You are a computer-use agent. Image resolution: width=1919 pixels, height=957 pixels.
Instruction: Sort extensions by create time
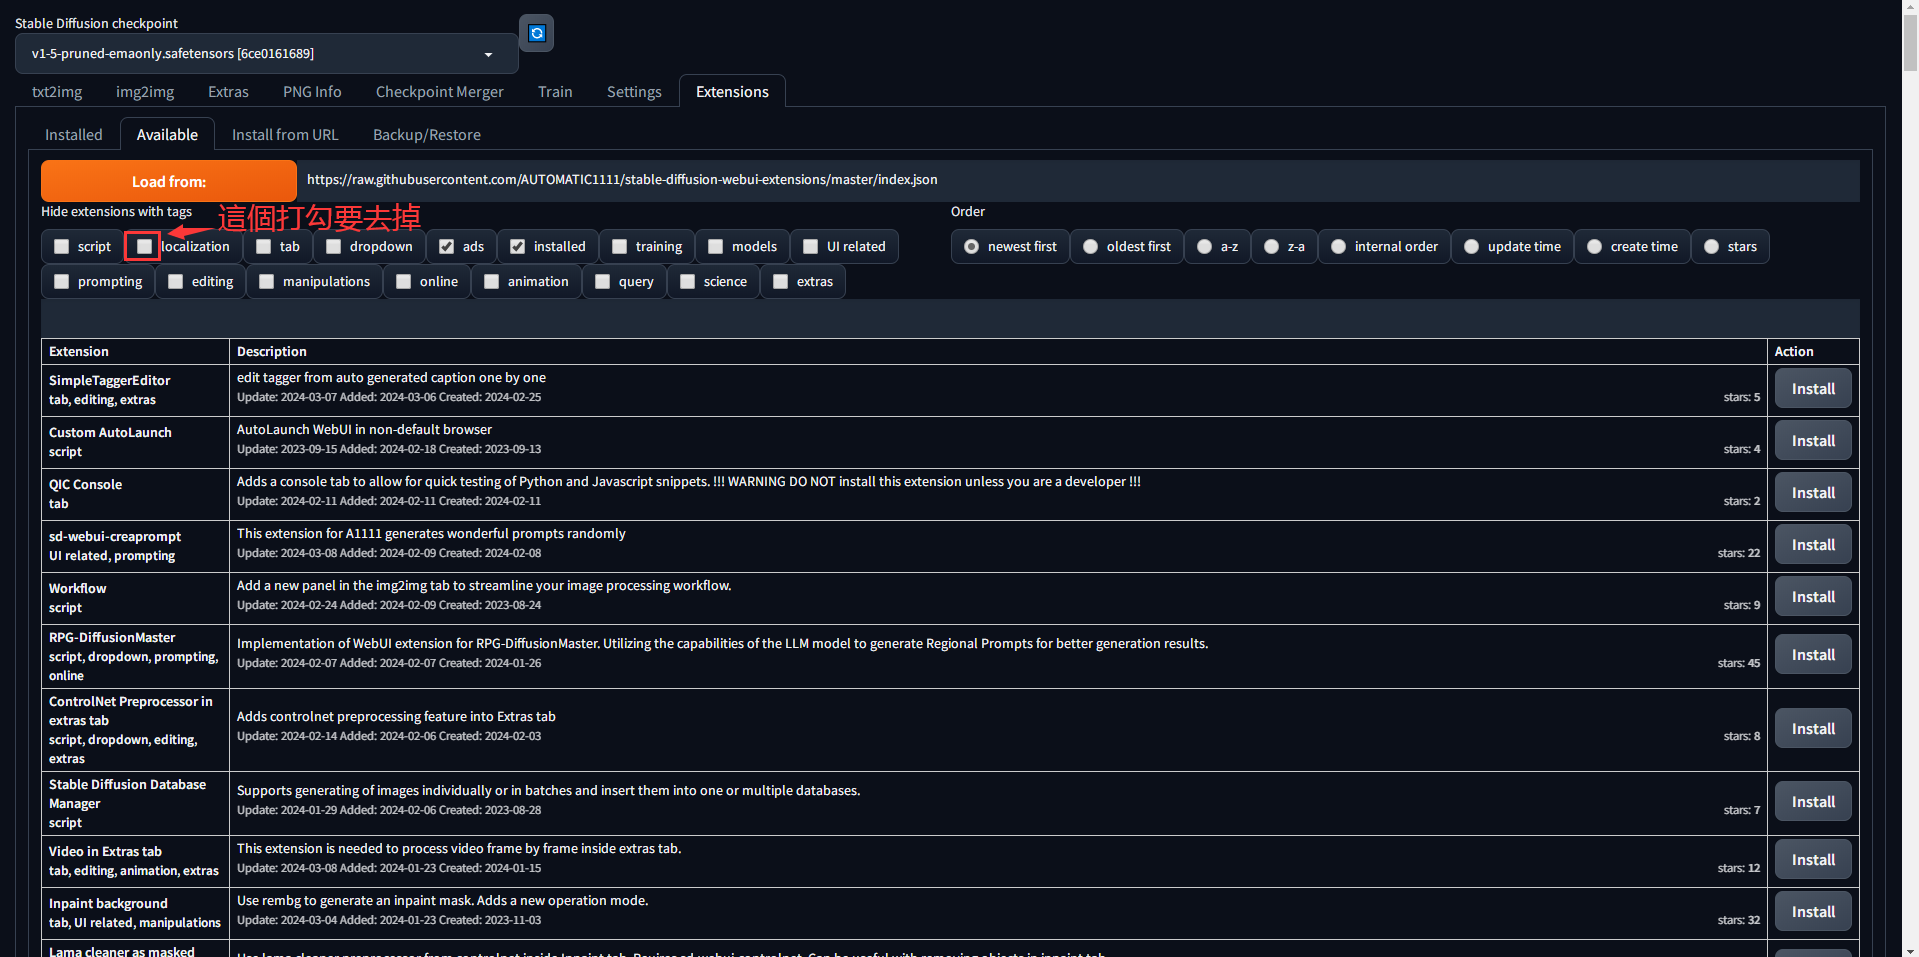(x=1595, y=246)
